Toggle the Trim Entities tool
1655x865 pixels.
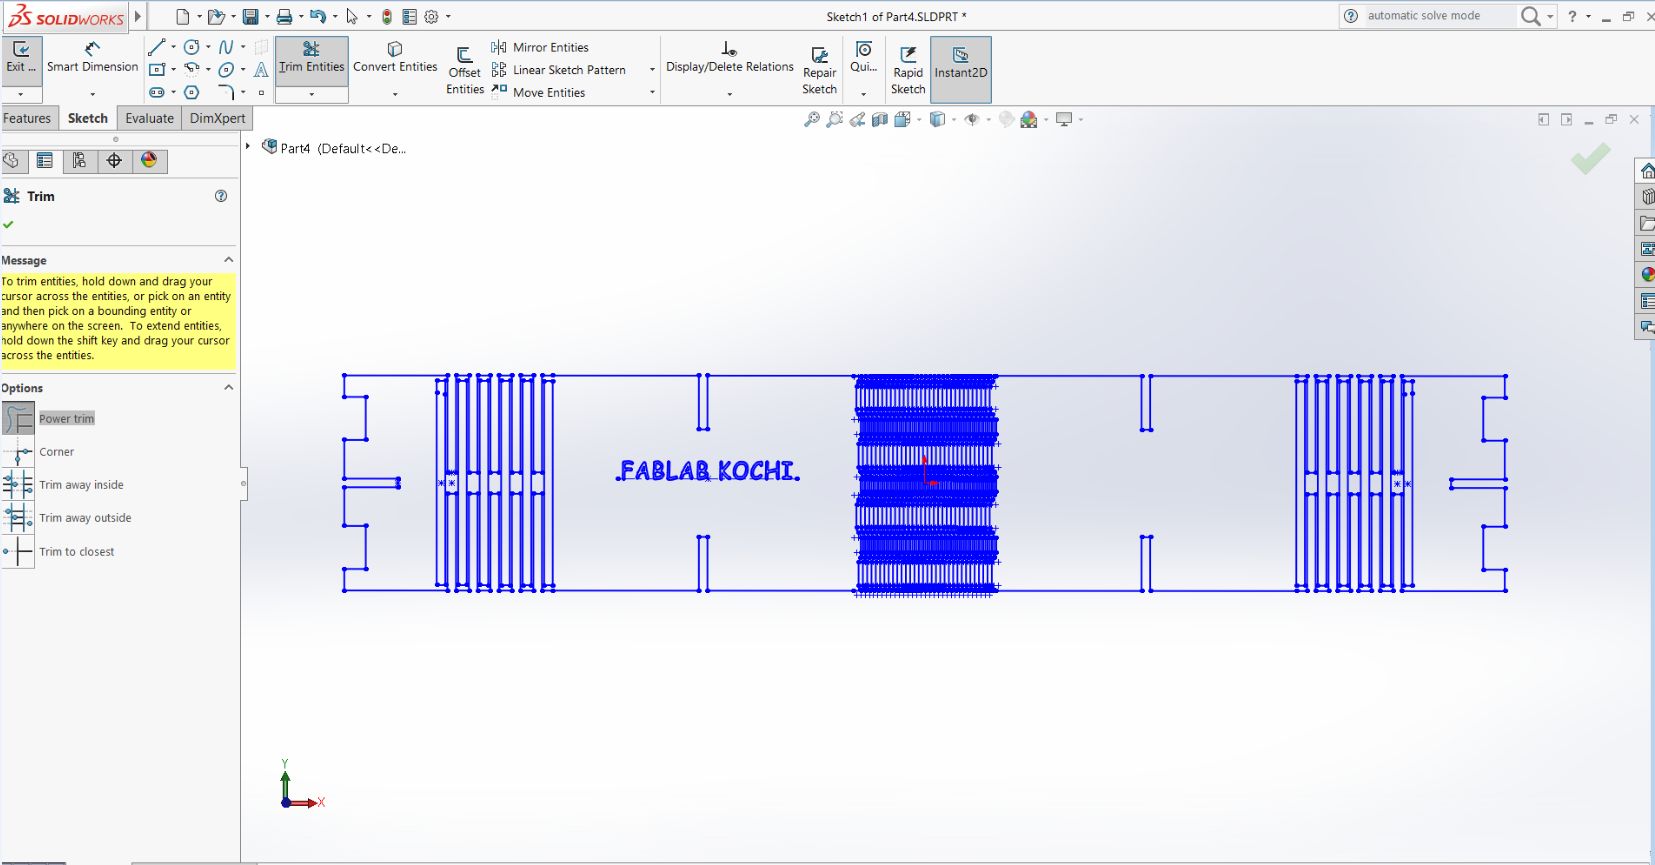tap(312, 60)
